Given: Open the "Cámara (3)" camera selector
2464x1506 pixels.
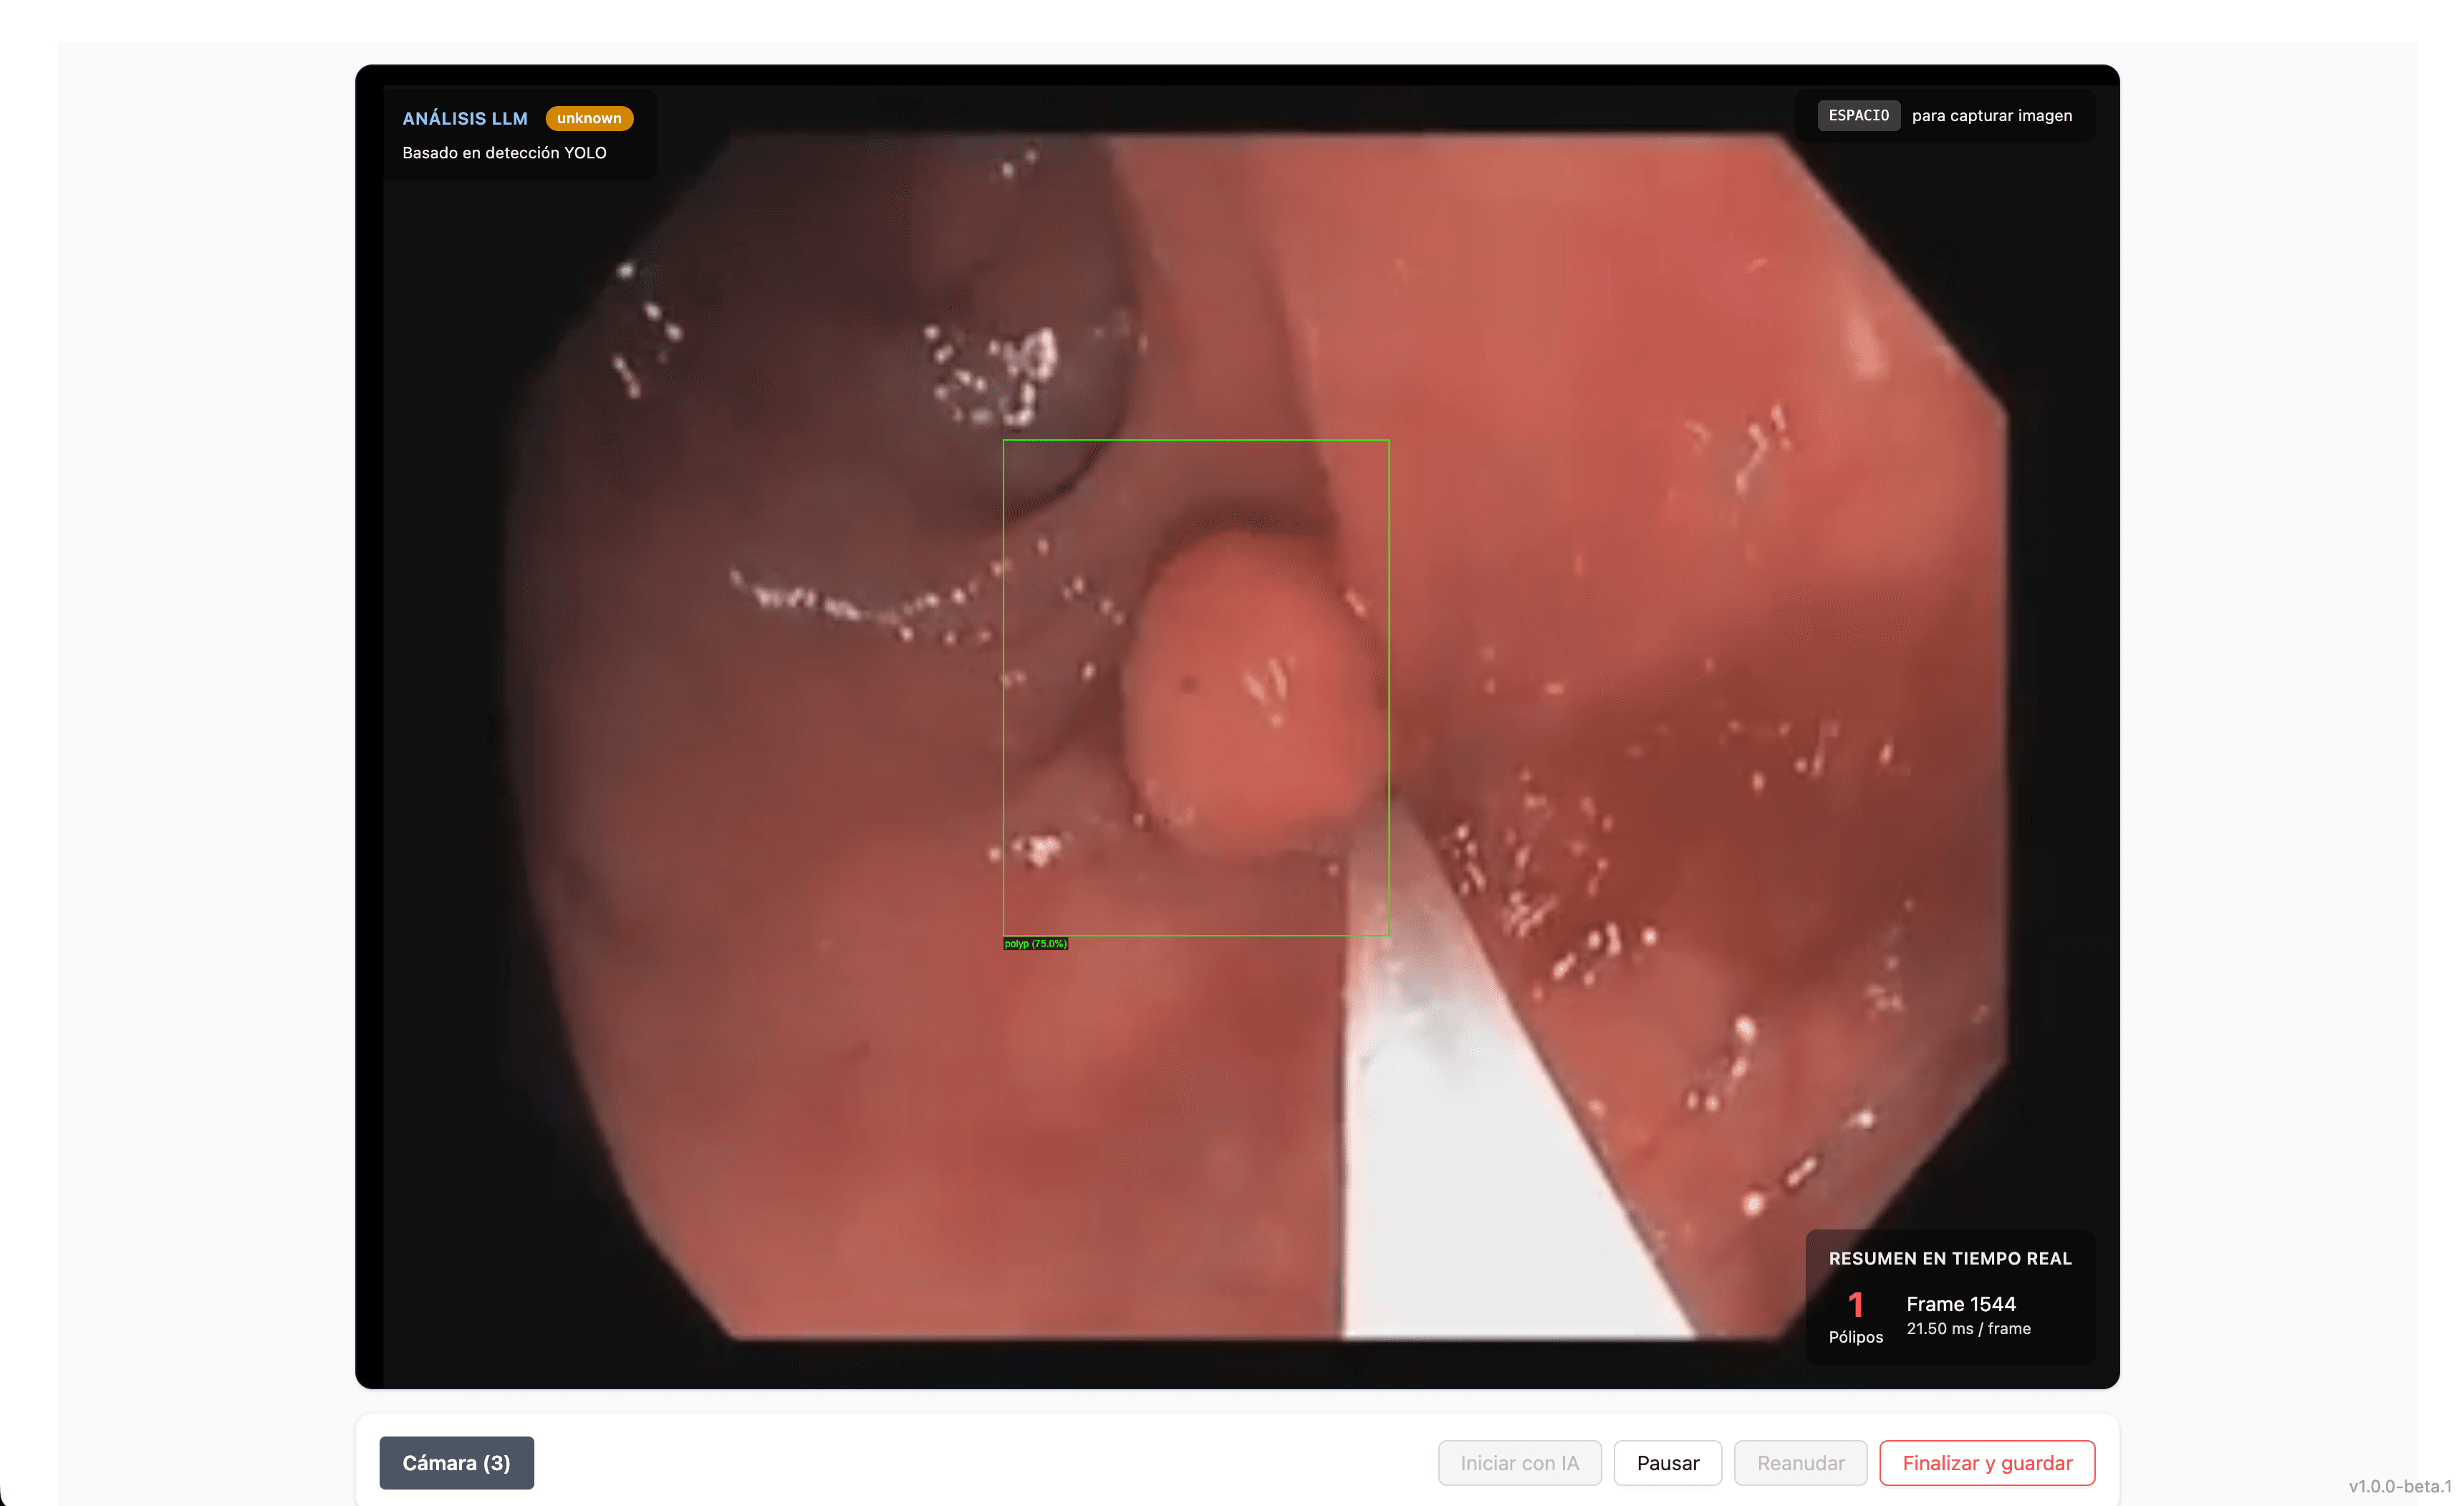Looking at the screenshot, I should pos(456,1462).
